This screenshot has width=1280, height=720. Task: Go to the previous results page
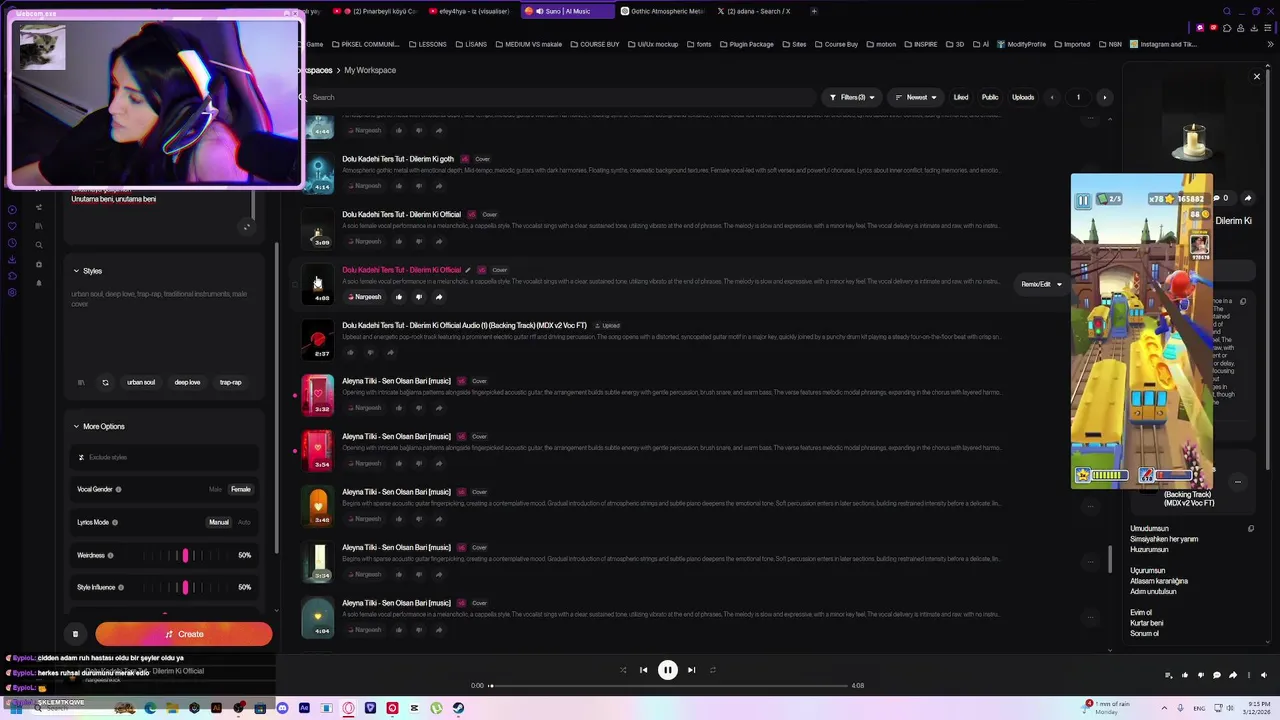pos(1052,97)
